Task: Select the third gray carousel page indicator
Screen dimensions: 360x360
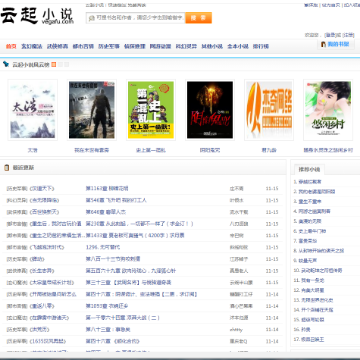Action: click(x=67, y=64)
